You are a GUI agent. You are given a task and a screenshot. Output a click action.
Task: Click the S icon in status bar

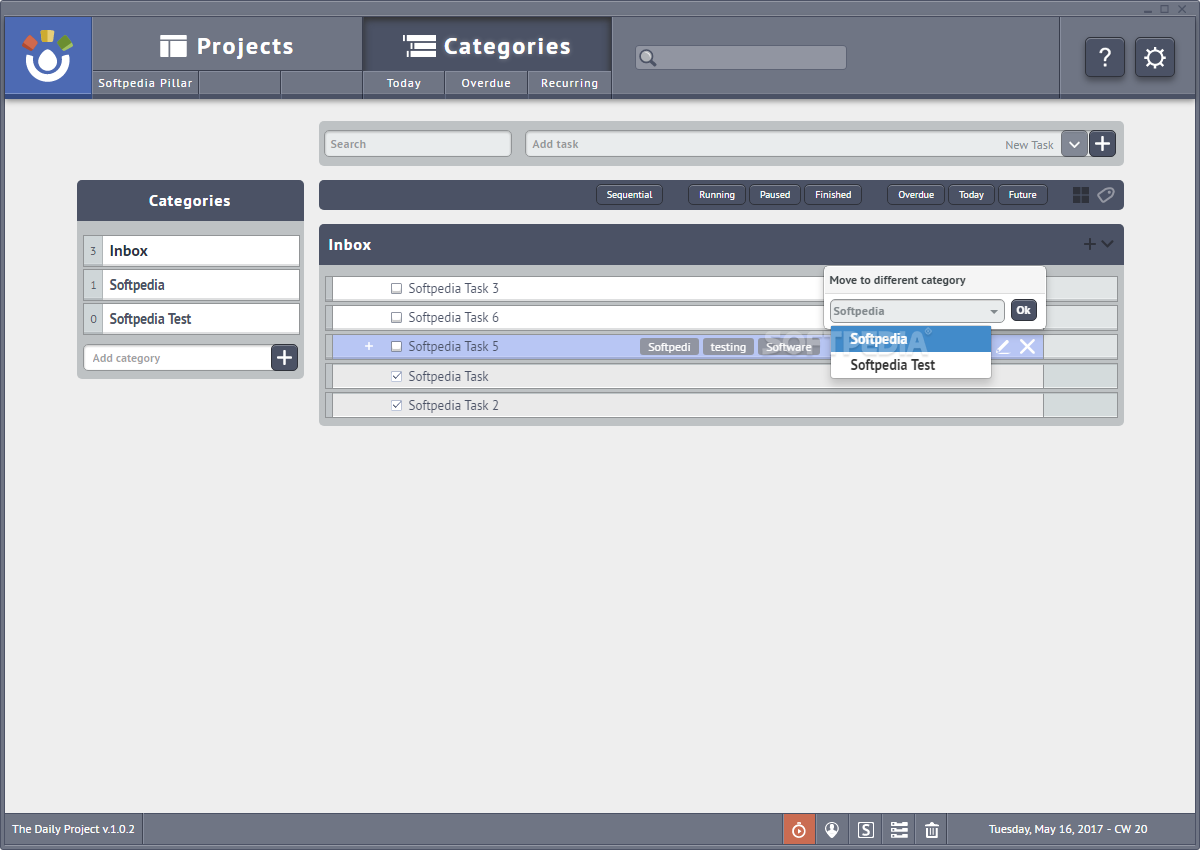pyautogui.click(x=866, y=829)
